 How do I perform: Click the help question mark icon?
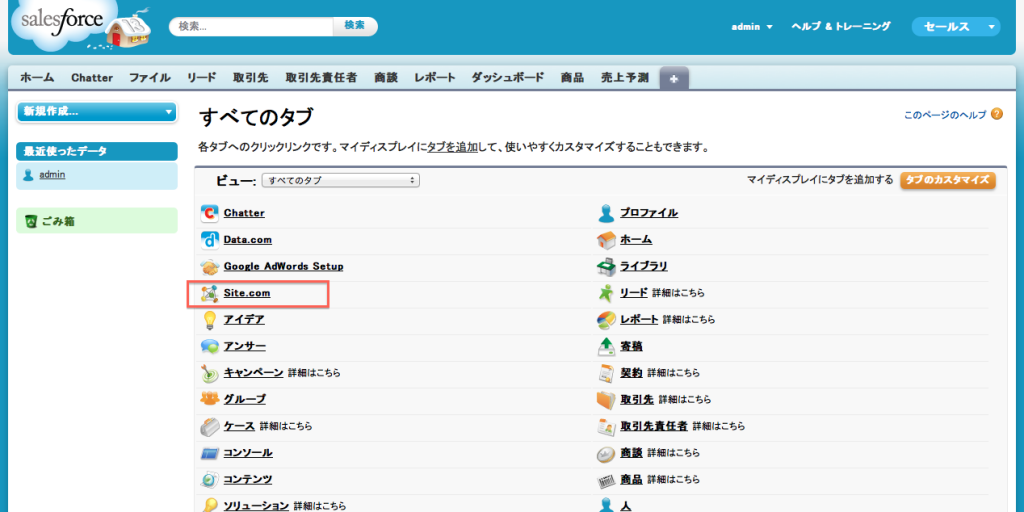996,114
